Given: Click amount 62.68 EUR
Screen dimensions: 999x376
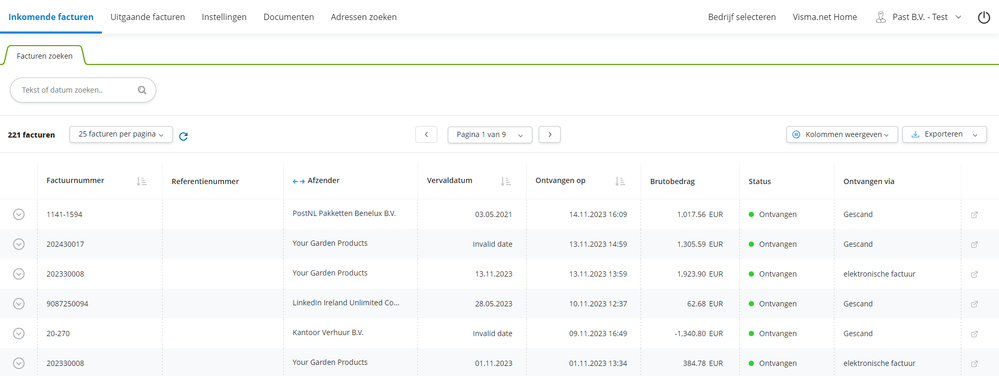Looking at the screenshot, I should [705, 304].
